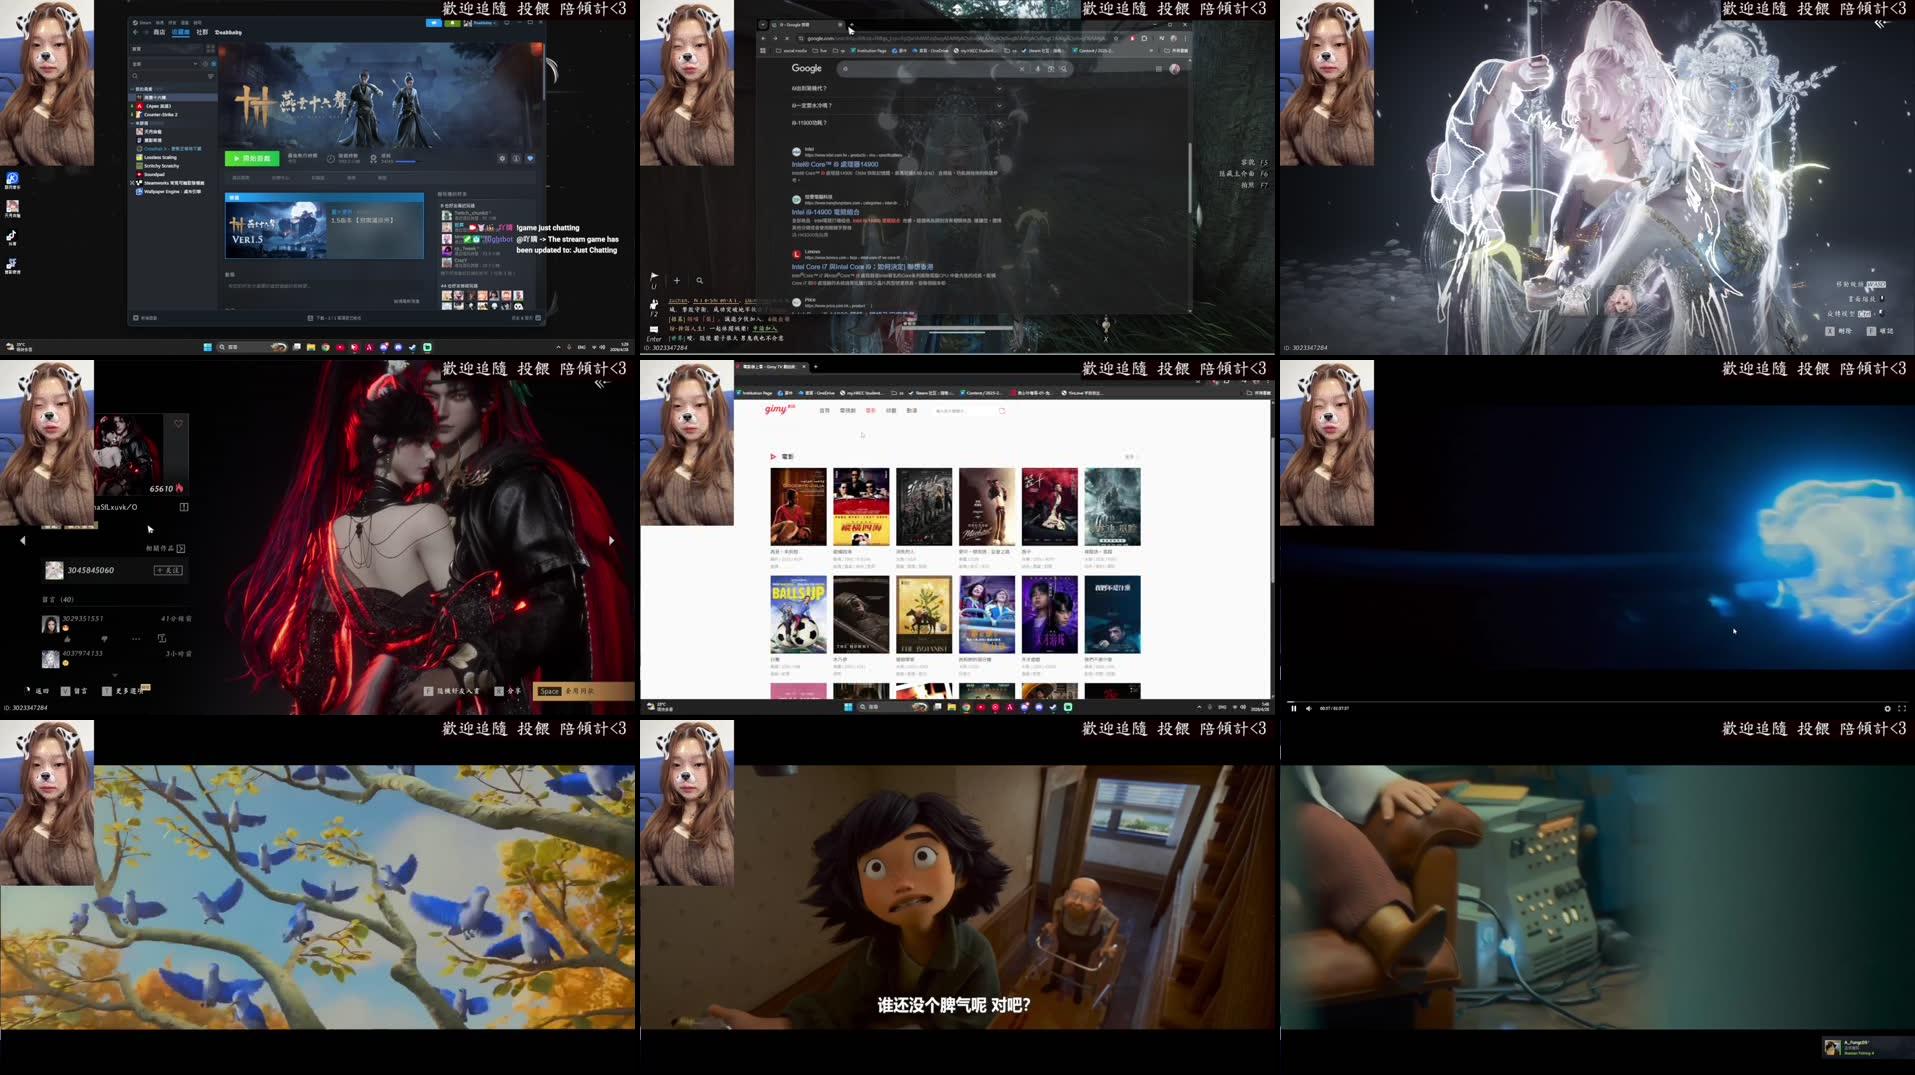The width and height of the screenshot is (1915, 1075).
Task: Expand more comments with down arrow
Action: (114, 675)
